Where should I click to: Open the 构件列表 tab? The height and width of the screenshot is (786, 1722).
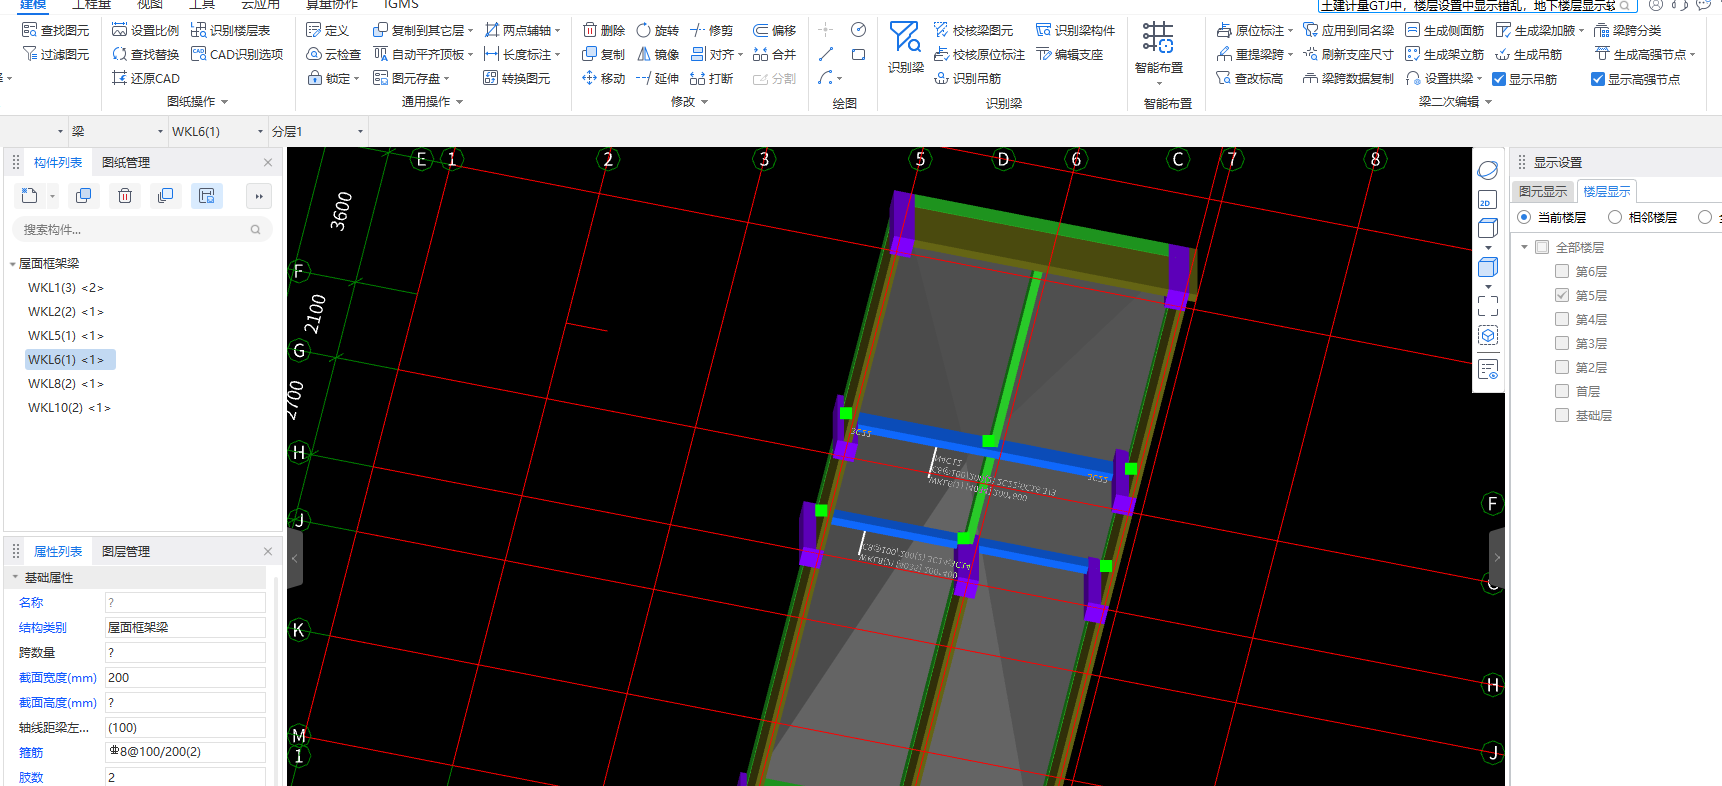58,162
